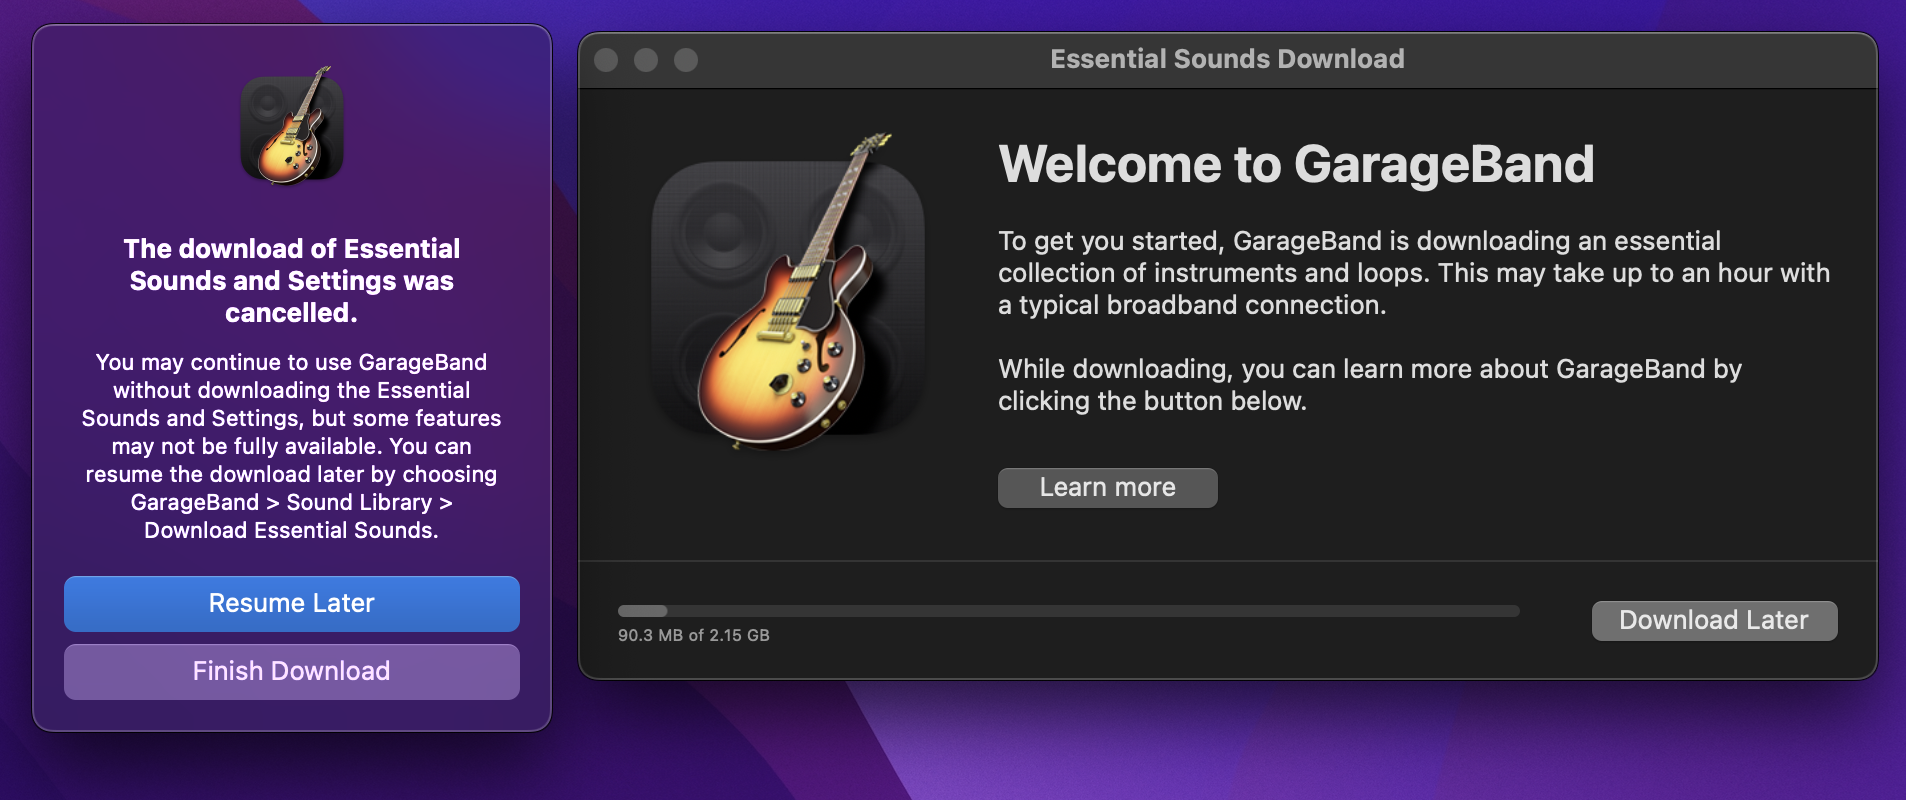Click the 'To get you started' description paragraph

[x=1414, y=273]
